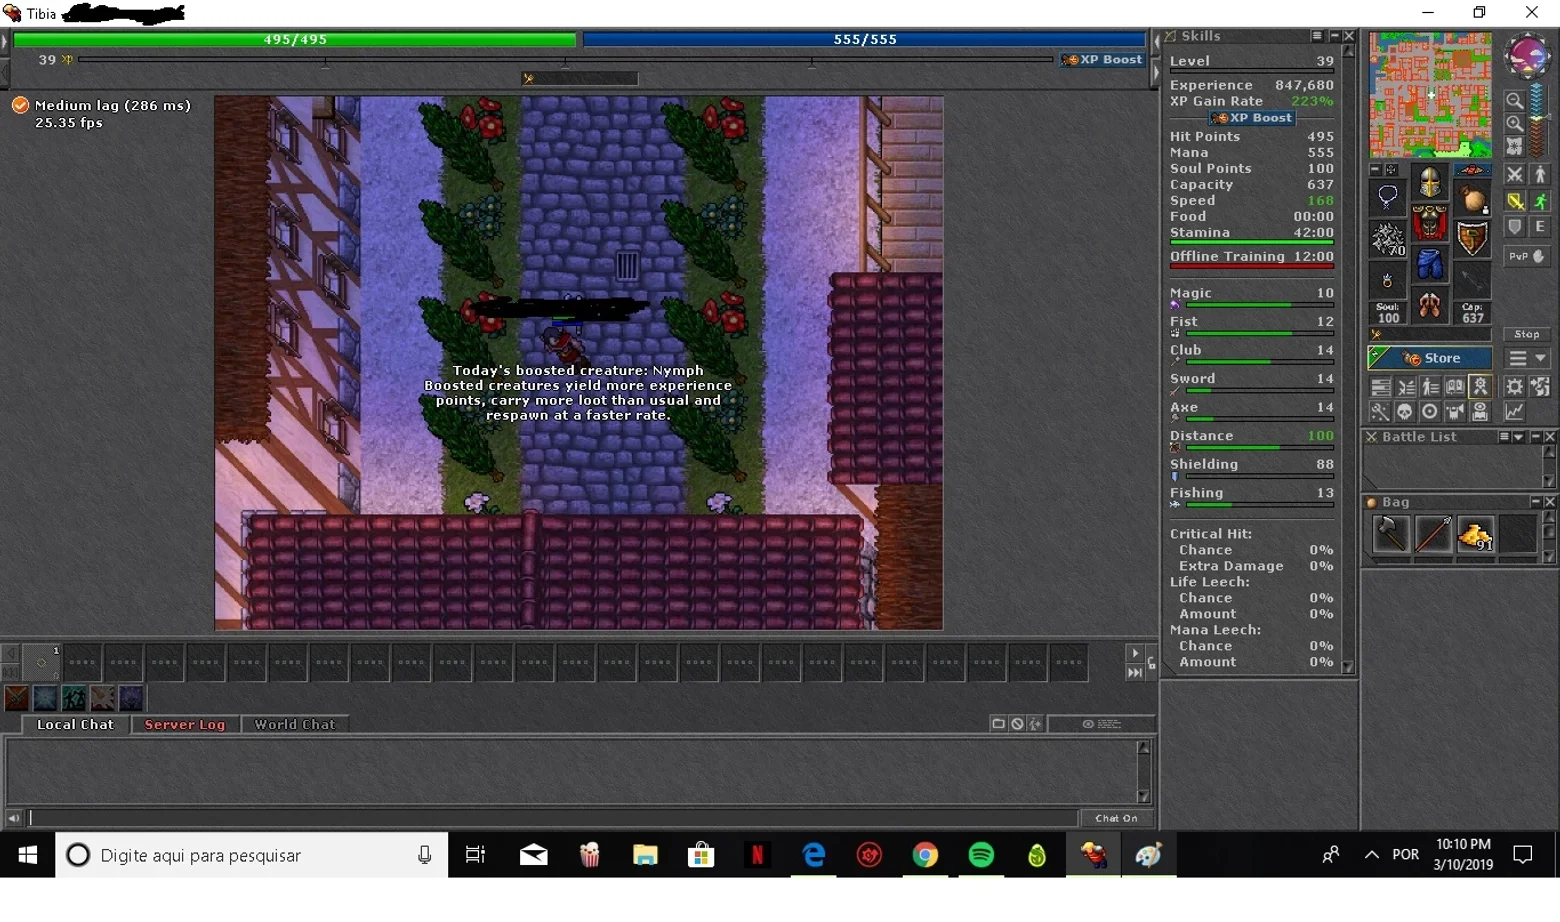Zoom out the minimap
The width and height of the screenshot is (1560, 922).
tap(1515, 101)
